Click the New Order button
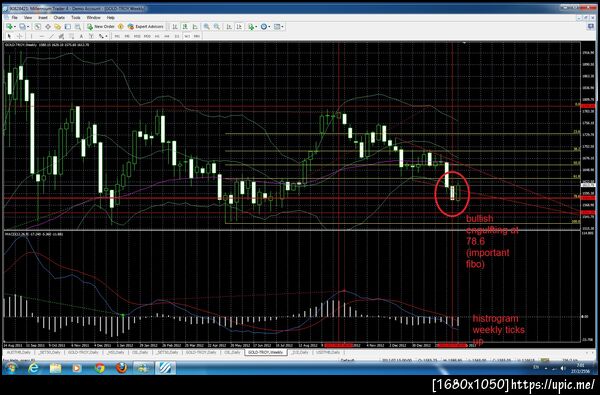The width and height of the screenshot is (600, 395). tap(100, 26)
